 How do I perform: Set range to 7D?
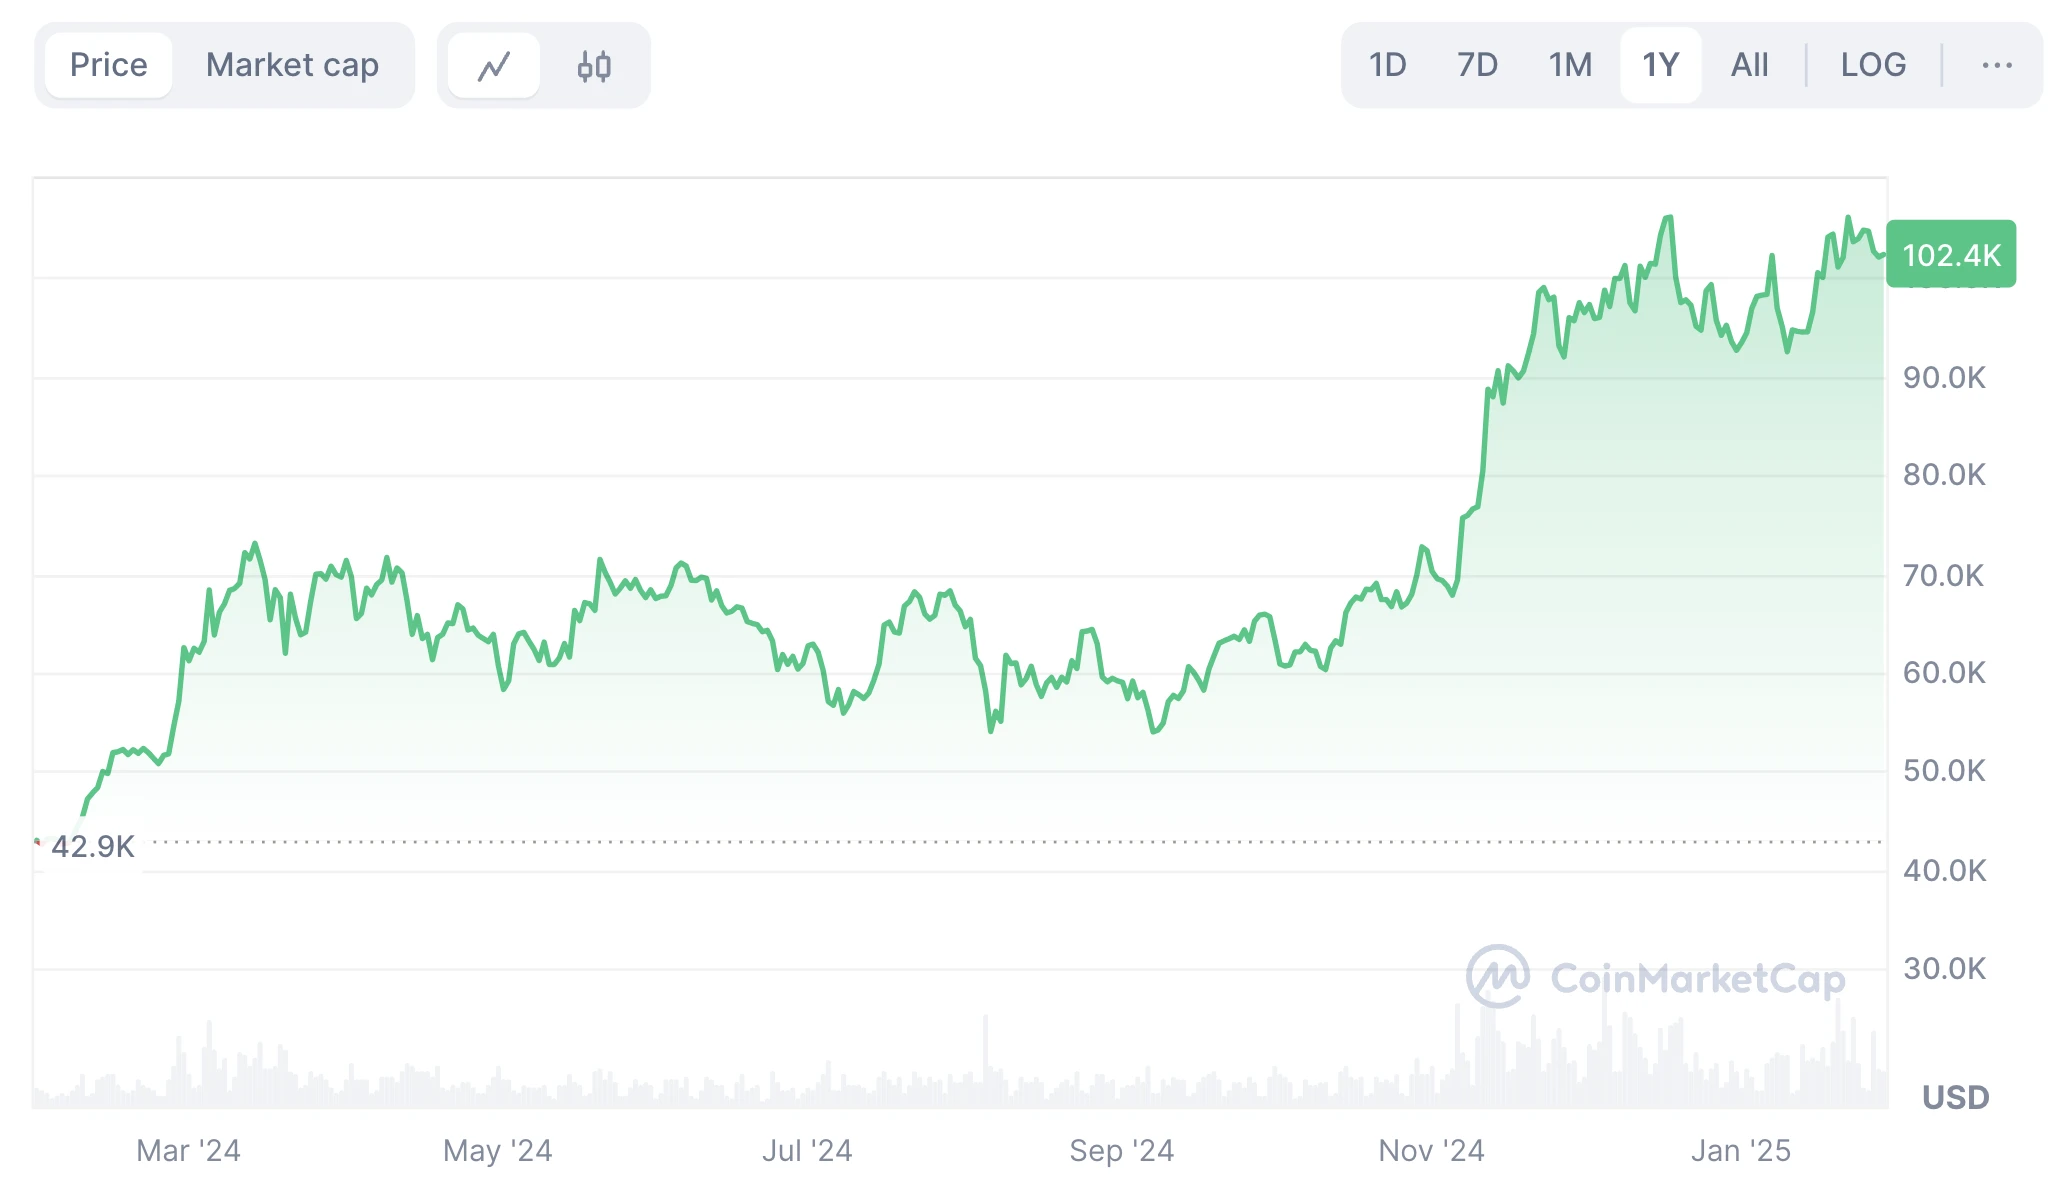(1477, 65)
